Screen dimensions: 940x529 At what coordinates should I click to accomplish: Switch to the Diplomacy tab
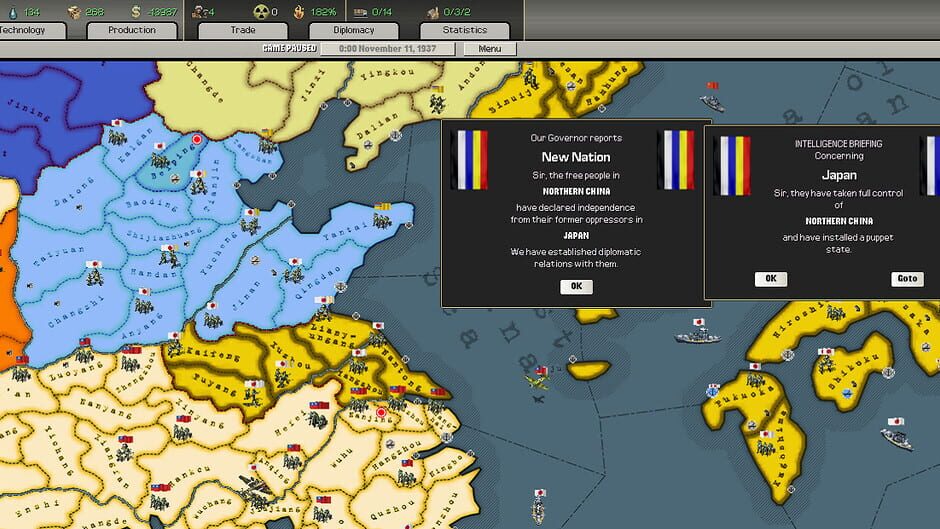click(353, 30)
